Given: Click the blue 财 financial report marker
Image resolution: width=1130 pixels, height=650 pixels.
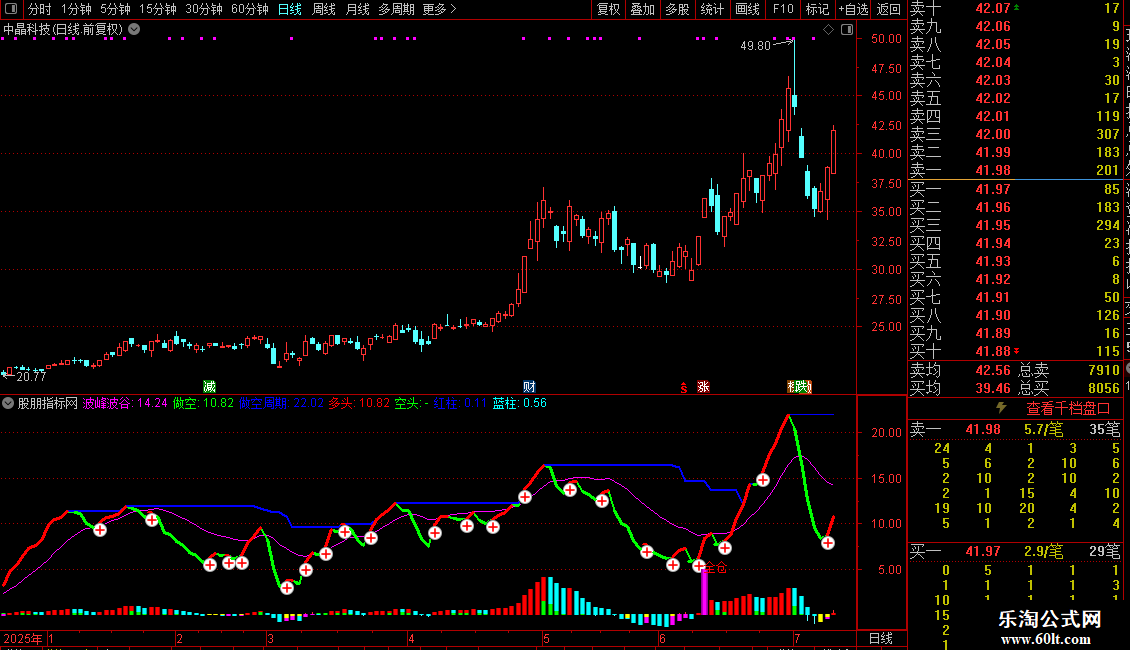Looking at the screenshot, I should tap(529, 387).
